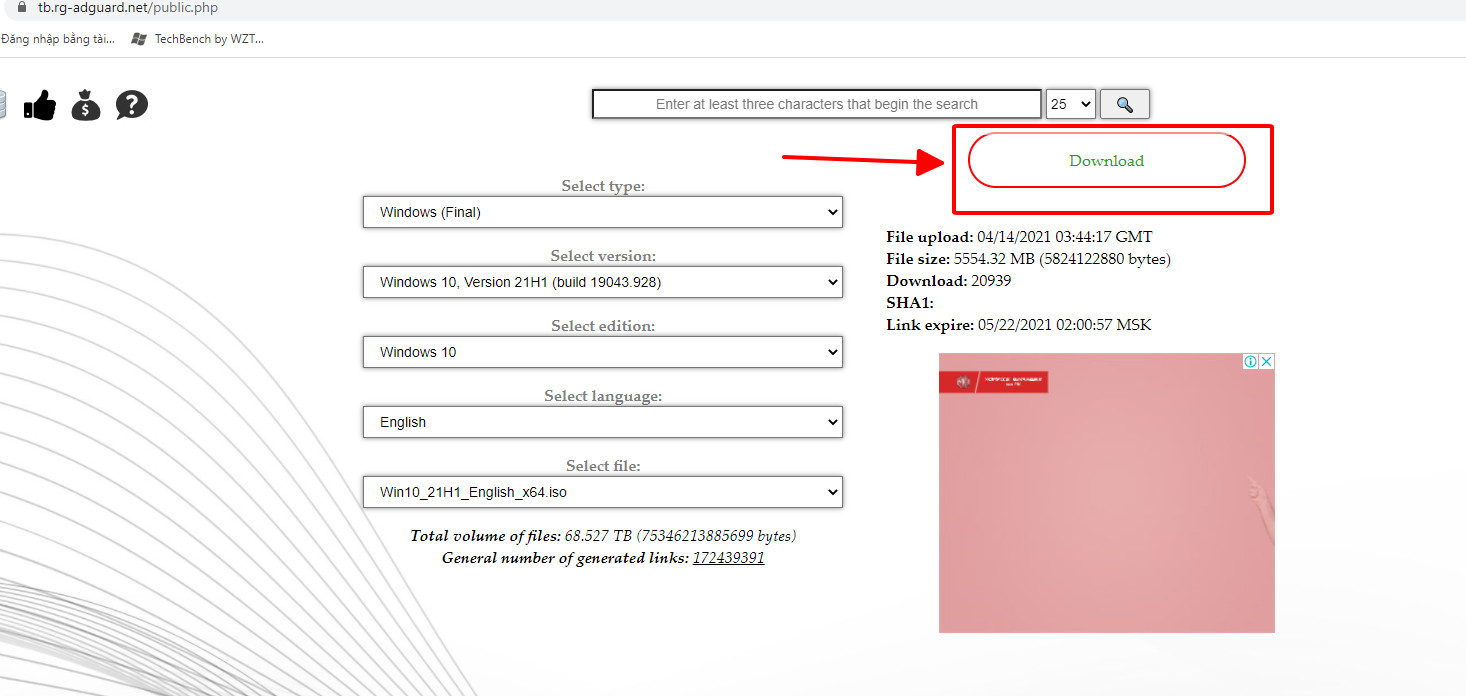
Task: Click the URL tb.rg-adguard.net/public.php in the address bar
Action: [128, 8]
